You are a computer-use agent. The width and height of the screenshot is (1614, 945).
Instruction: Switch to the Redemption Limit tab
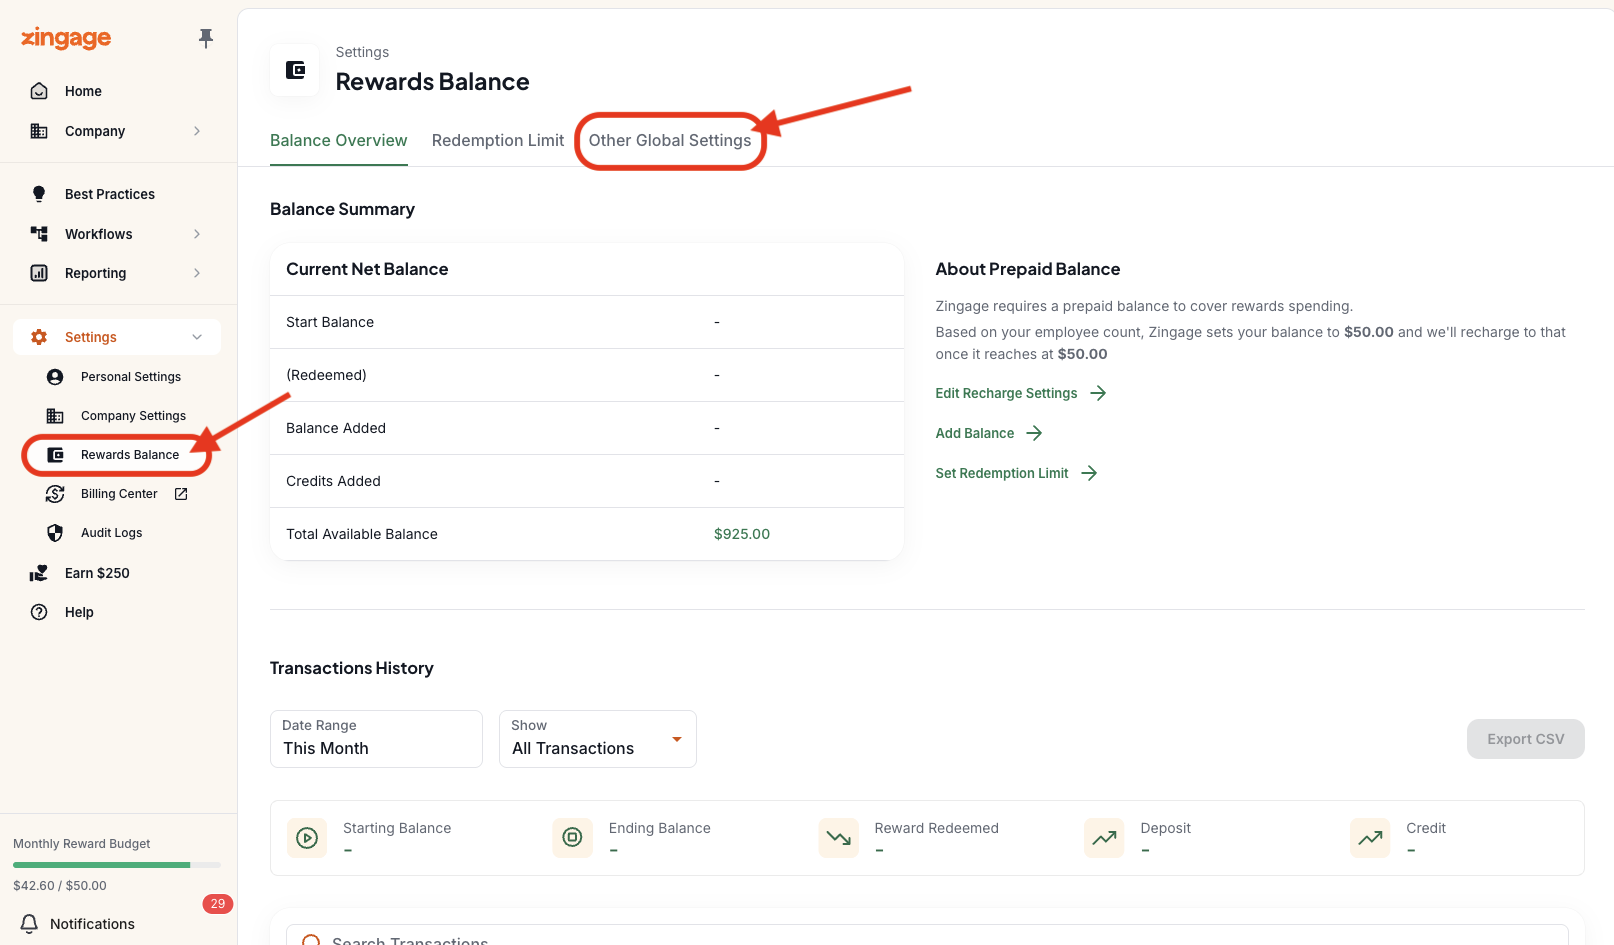click(x=498, y=141)
